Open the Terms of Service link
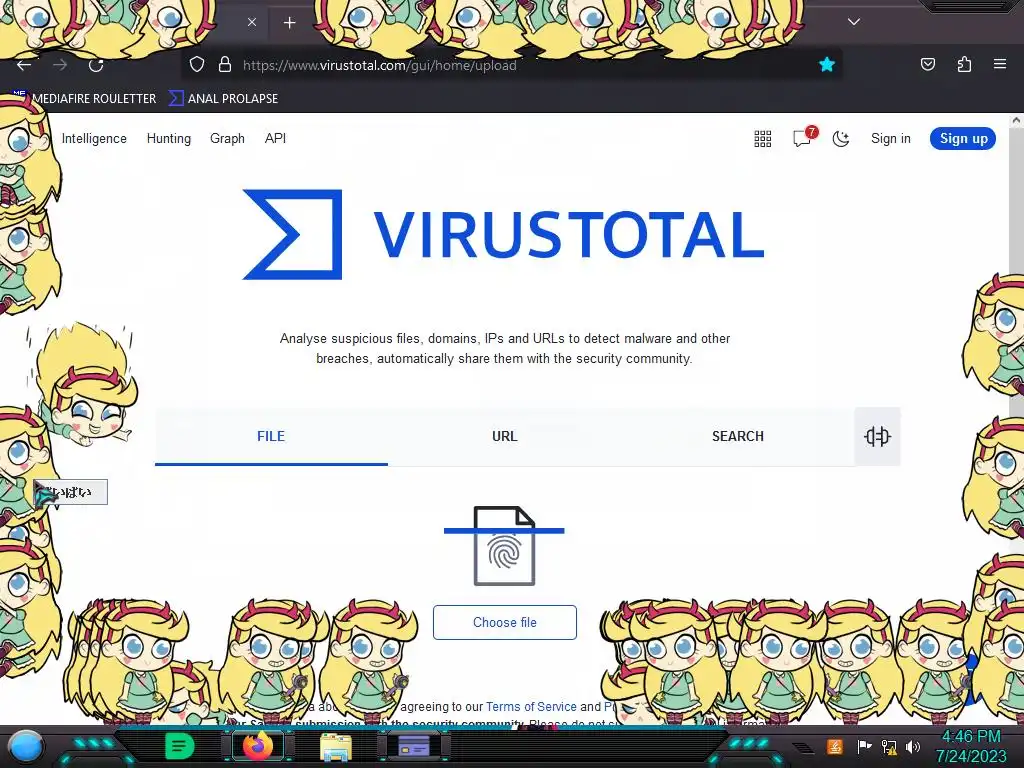 tap(531, 707)
